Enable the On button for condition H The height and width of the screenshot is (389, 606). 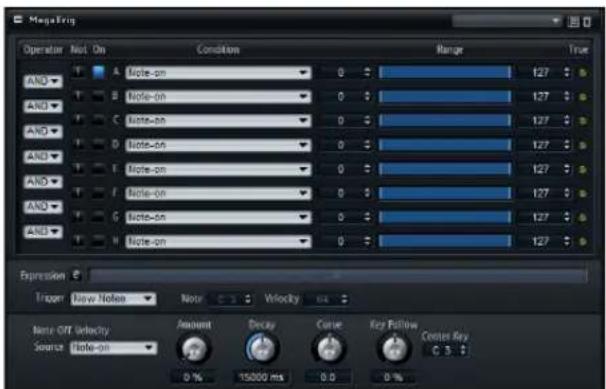(99, 241)
